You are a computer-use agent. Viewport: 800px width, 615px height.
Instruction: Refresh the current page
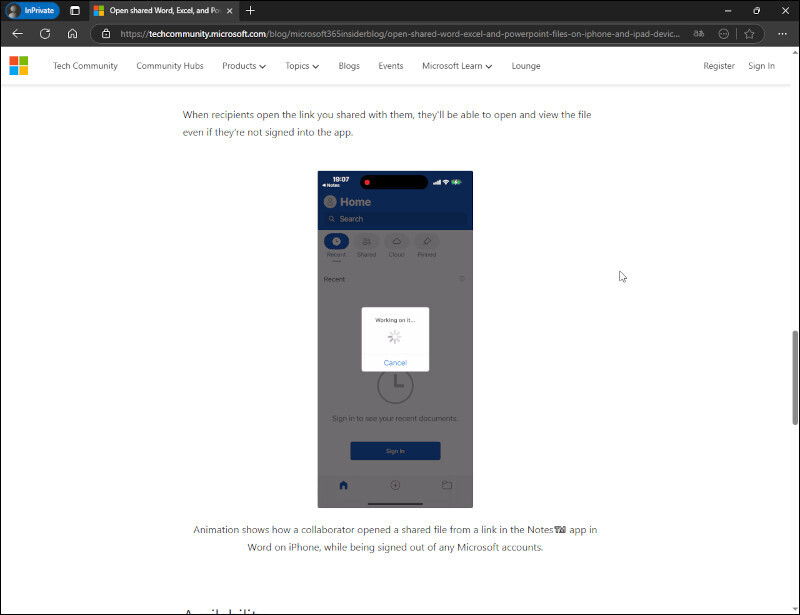click(x=45, y=34)
